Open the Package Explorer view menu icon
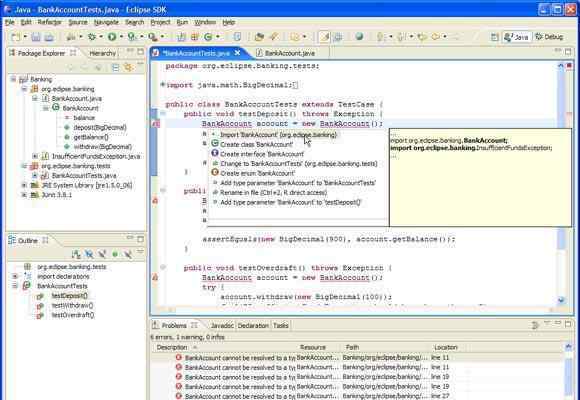Screen dimensions: 580x400 pyautogui.click(x=140, y=66)
